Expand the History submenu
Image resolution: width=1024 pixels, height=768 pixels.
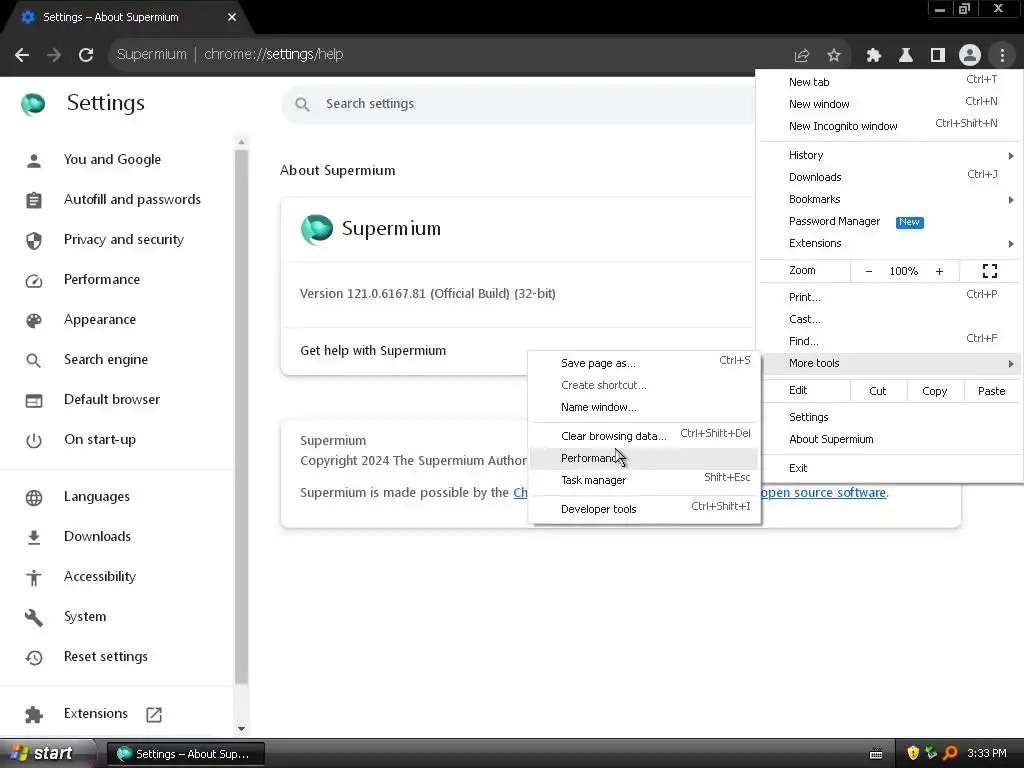tap(890, 155)
